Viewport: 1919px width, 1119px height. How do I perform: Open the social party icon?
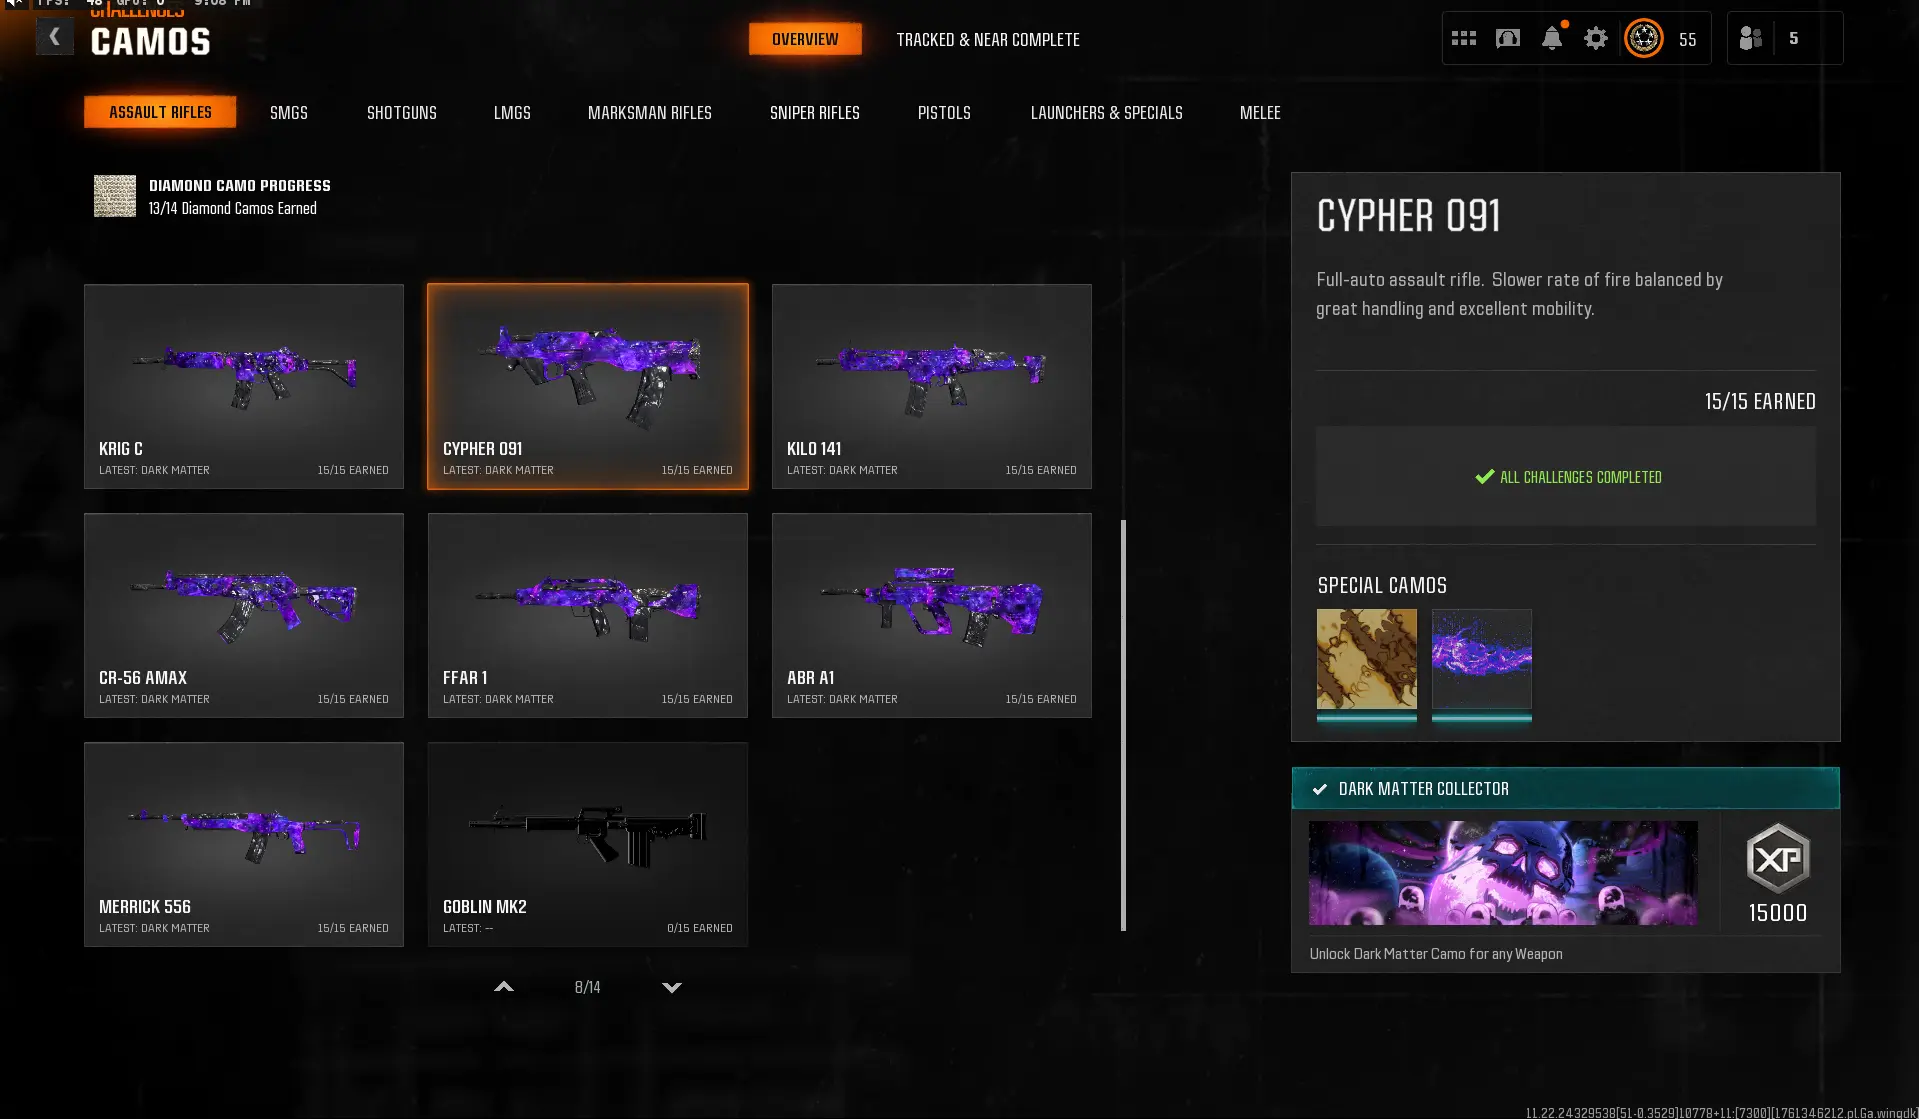(1751, 39)
